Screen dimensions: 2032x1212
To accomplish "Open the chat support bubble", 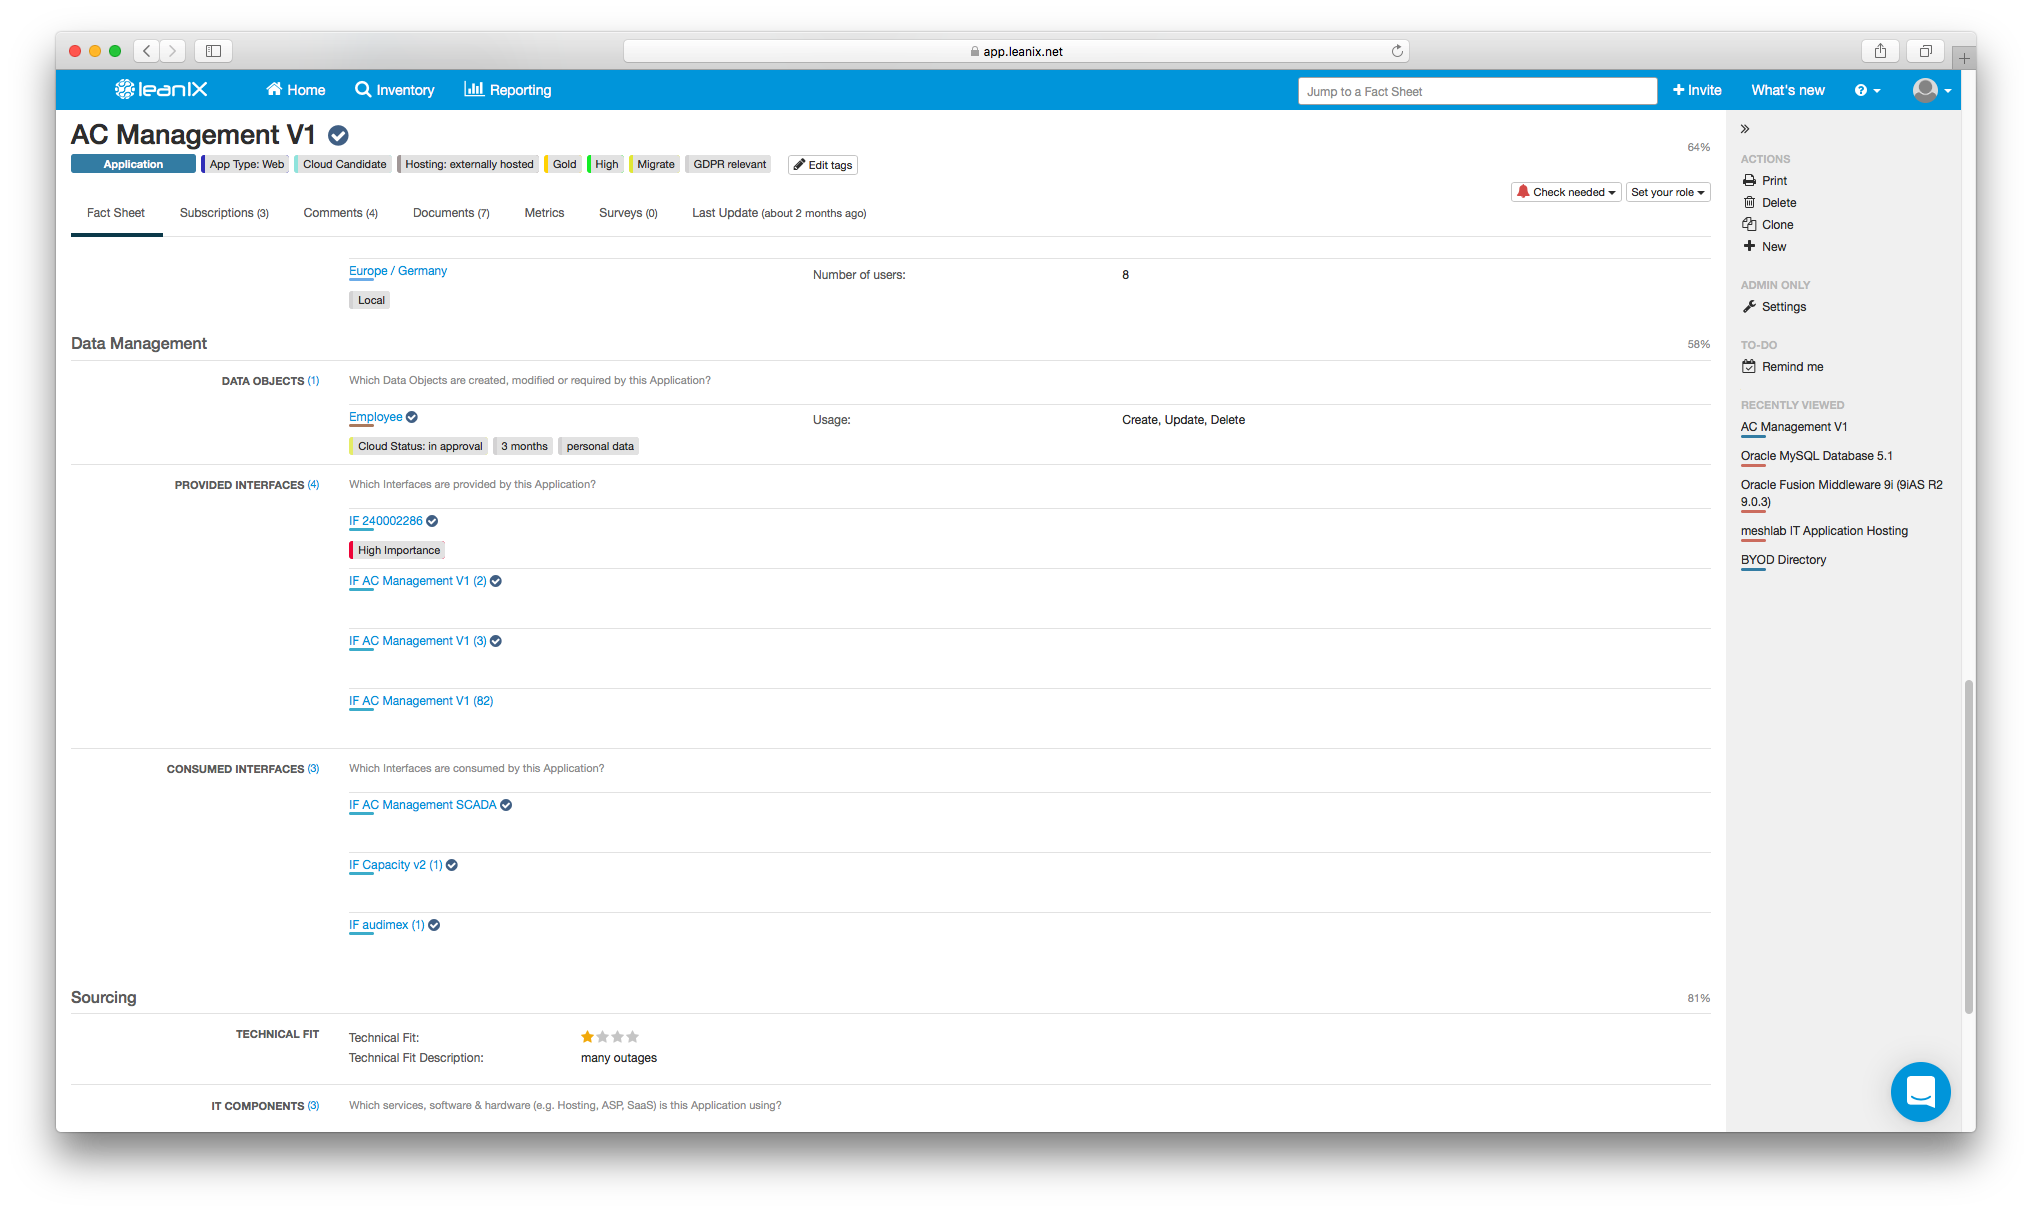I will (x=1920, y=1091).
